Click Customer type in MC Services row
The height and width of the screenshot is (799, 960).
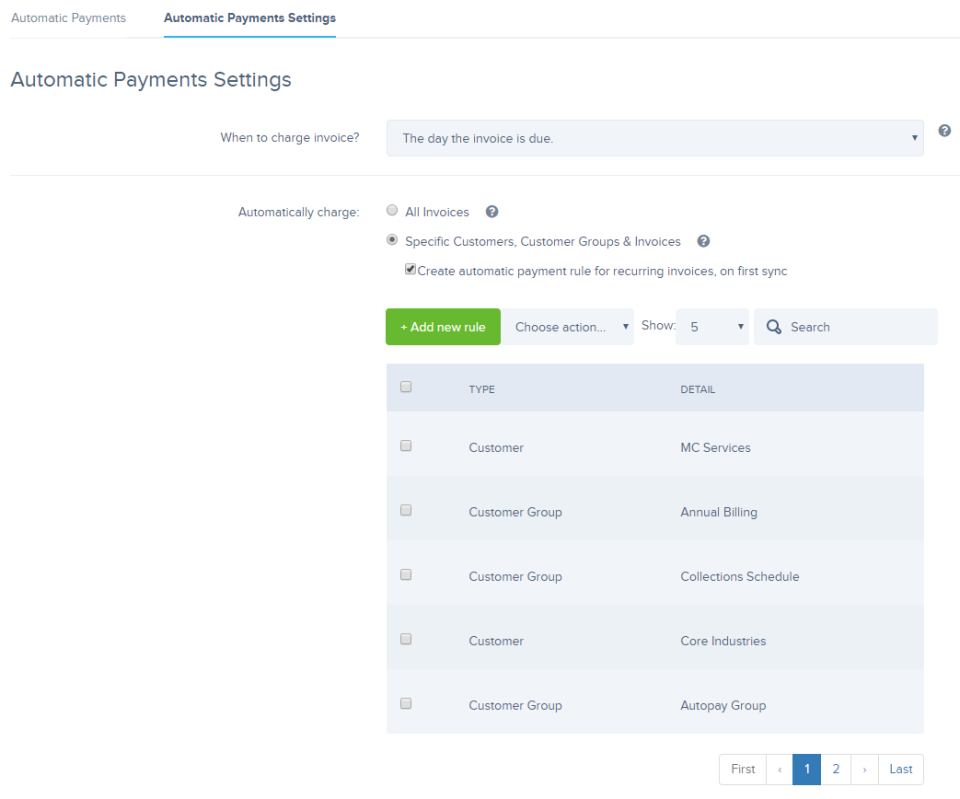pyautogui.click(x=496, y=448)
